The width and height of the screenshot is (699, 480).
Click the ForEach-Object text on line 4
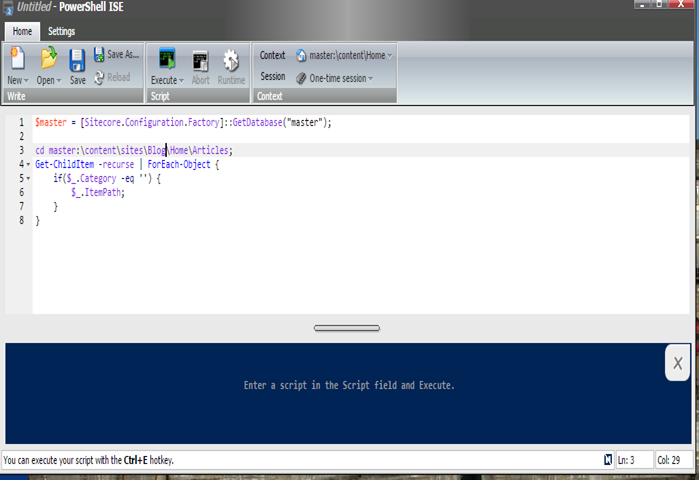179,164
